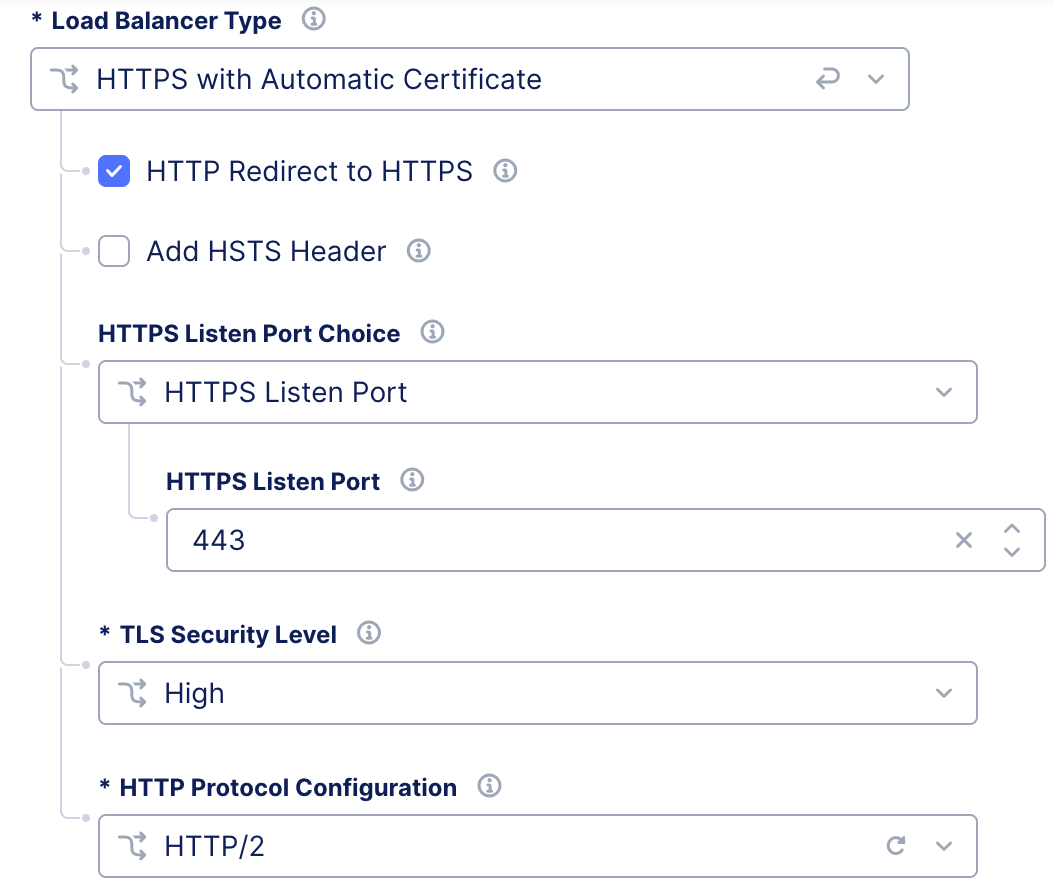The height and width of the screenshot is (885, 1054).
Task: Click the info icon beside the HTTPS Listen Port label
Action: coord(411,481)
